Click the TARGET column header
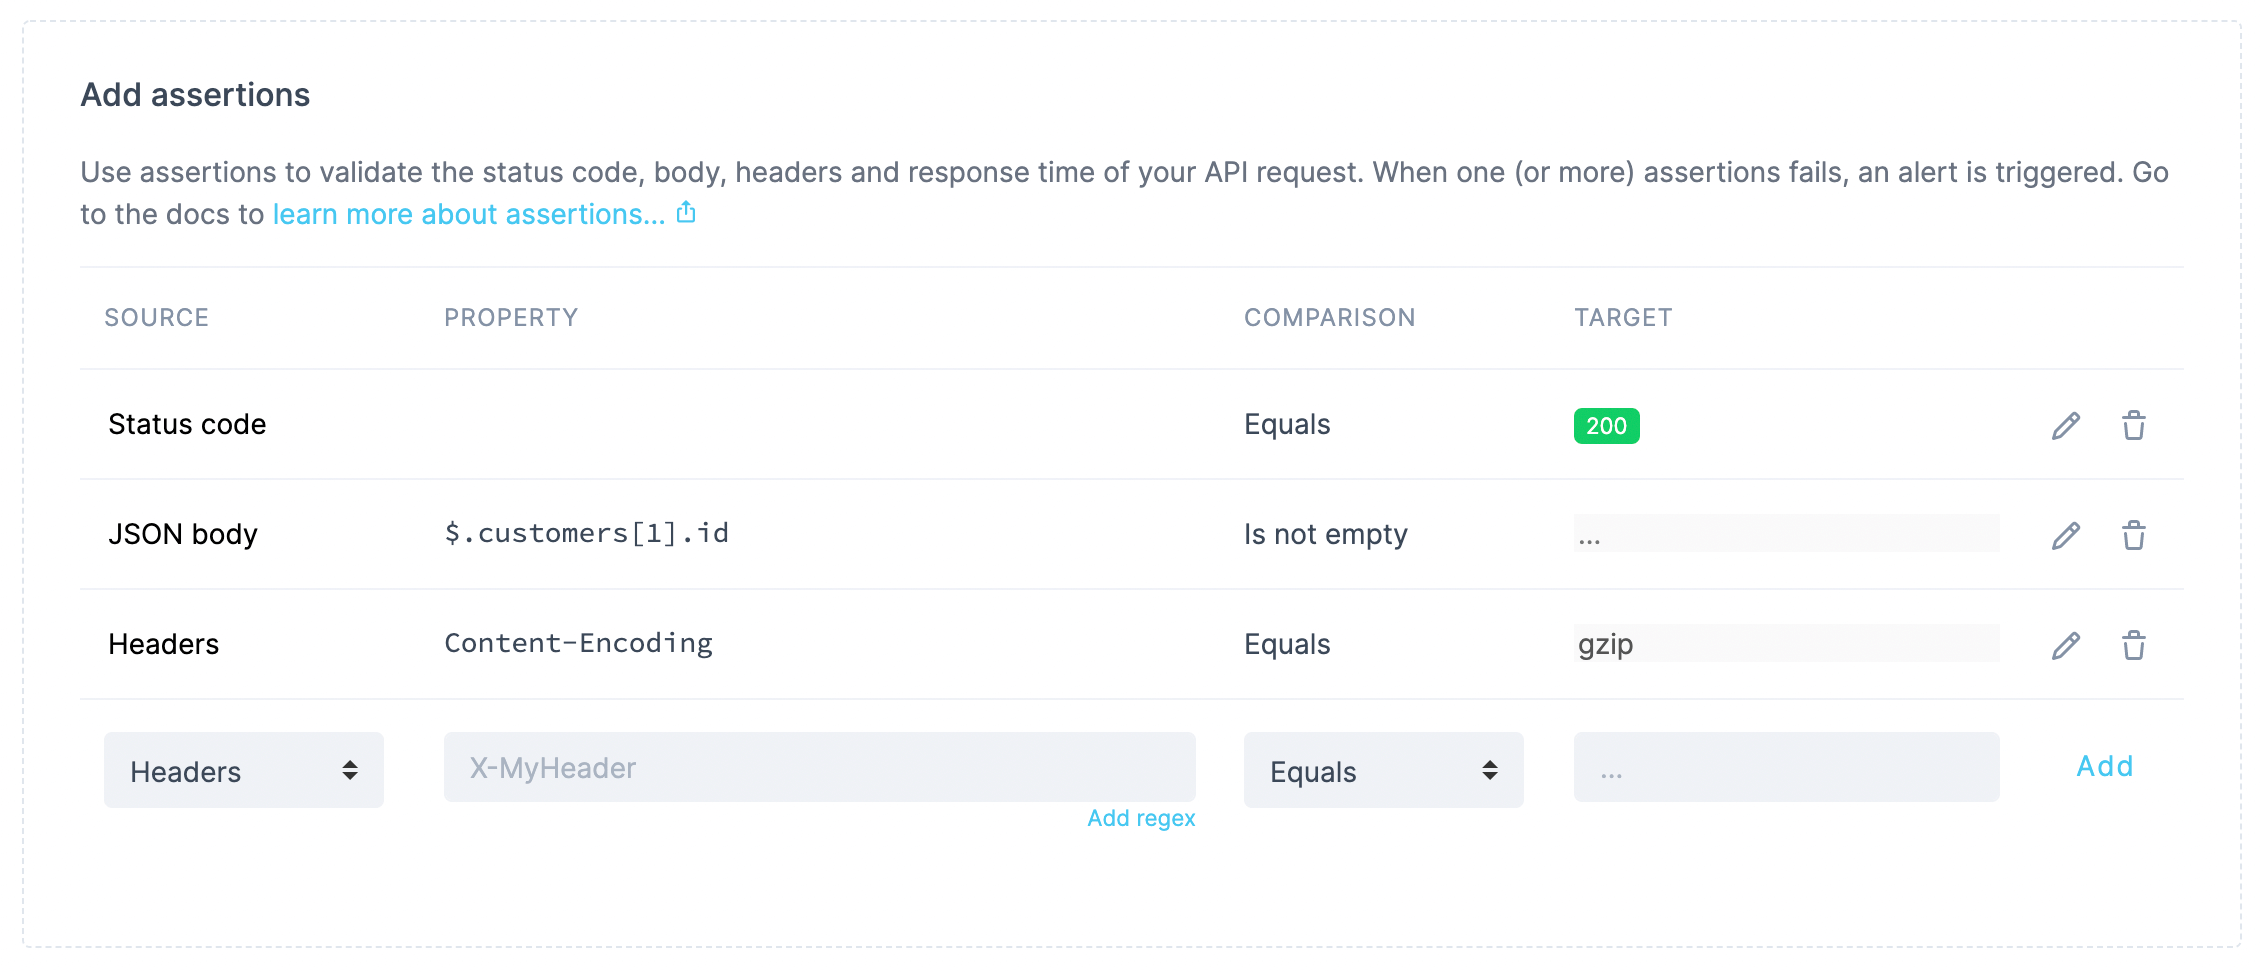The image size is (2260, 972). [x=1622, y=317]
